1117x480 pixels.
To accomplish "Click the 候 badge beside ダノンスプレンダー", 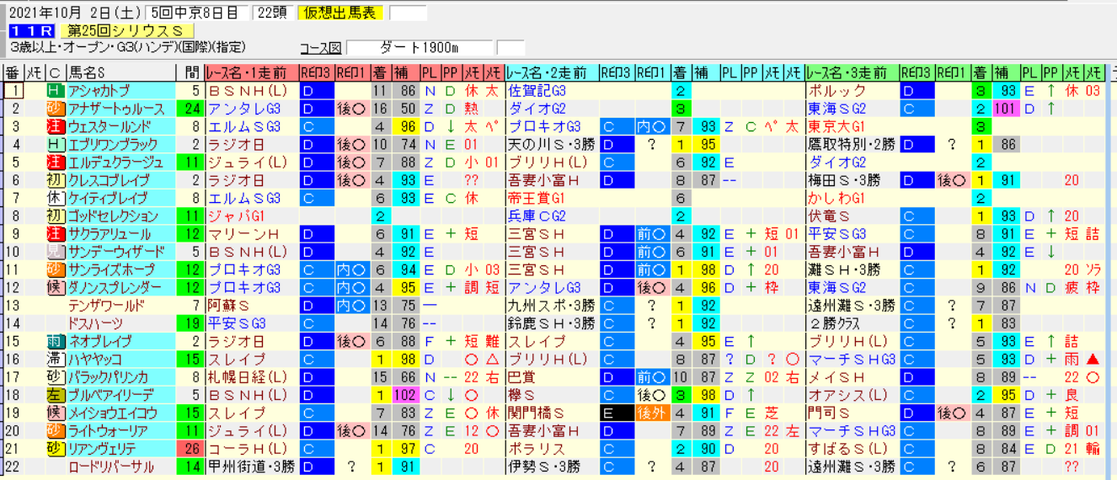I will click(x=54, y=287).
